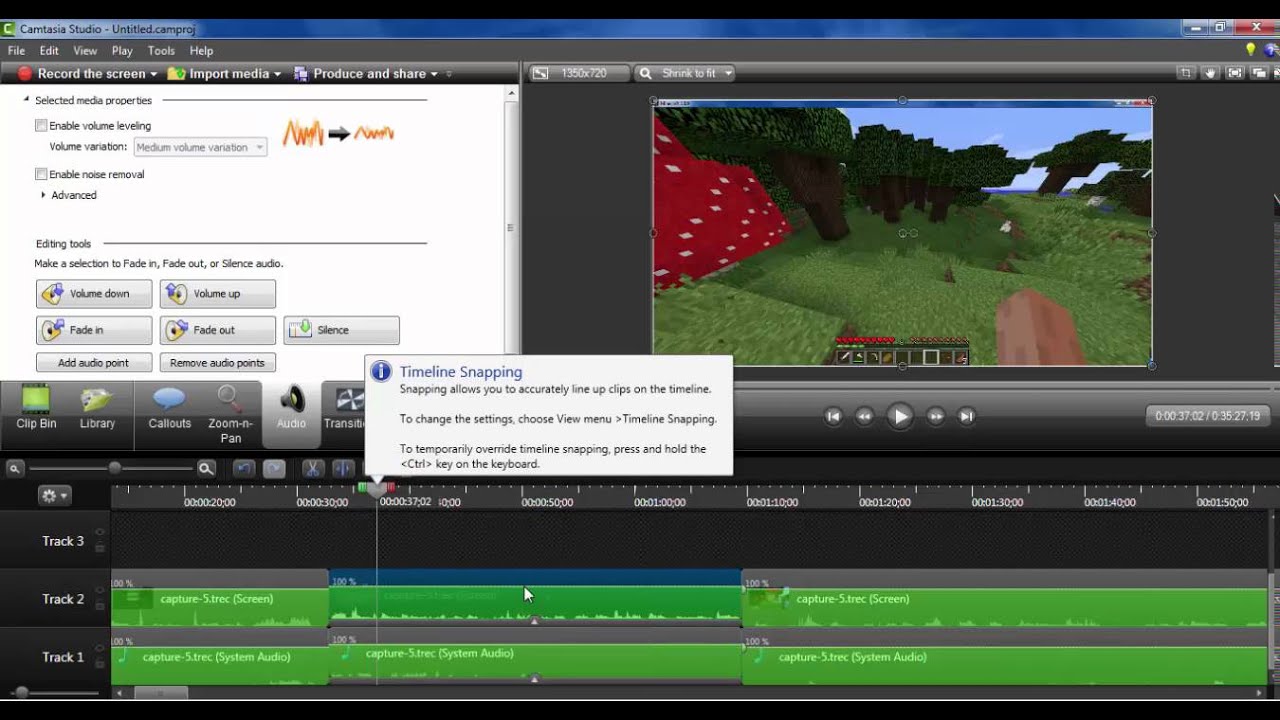Image resolution: width=1280 pixels, height=720 pixels.
Task: Click the timeline horizontal scrollbar thumb
Action: coord(160,692)
